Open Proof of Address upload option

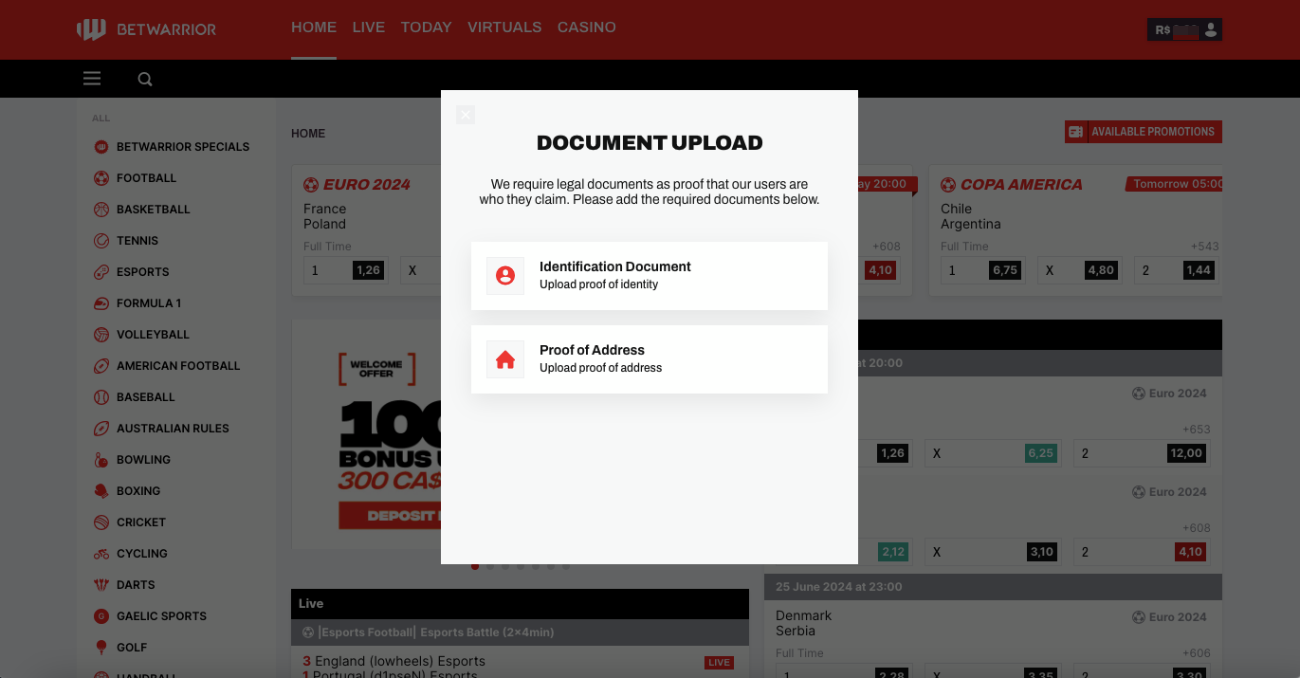[x=649, y=359]
